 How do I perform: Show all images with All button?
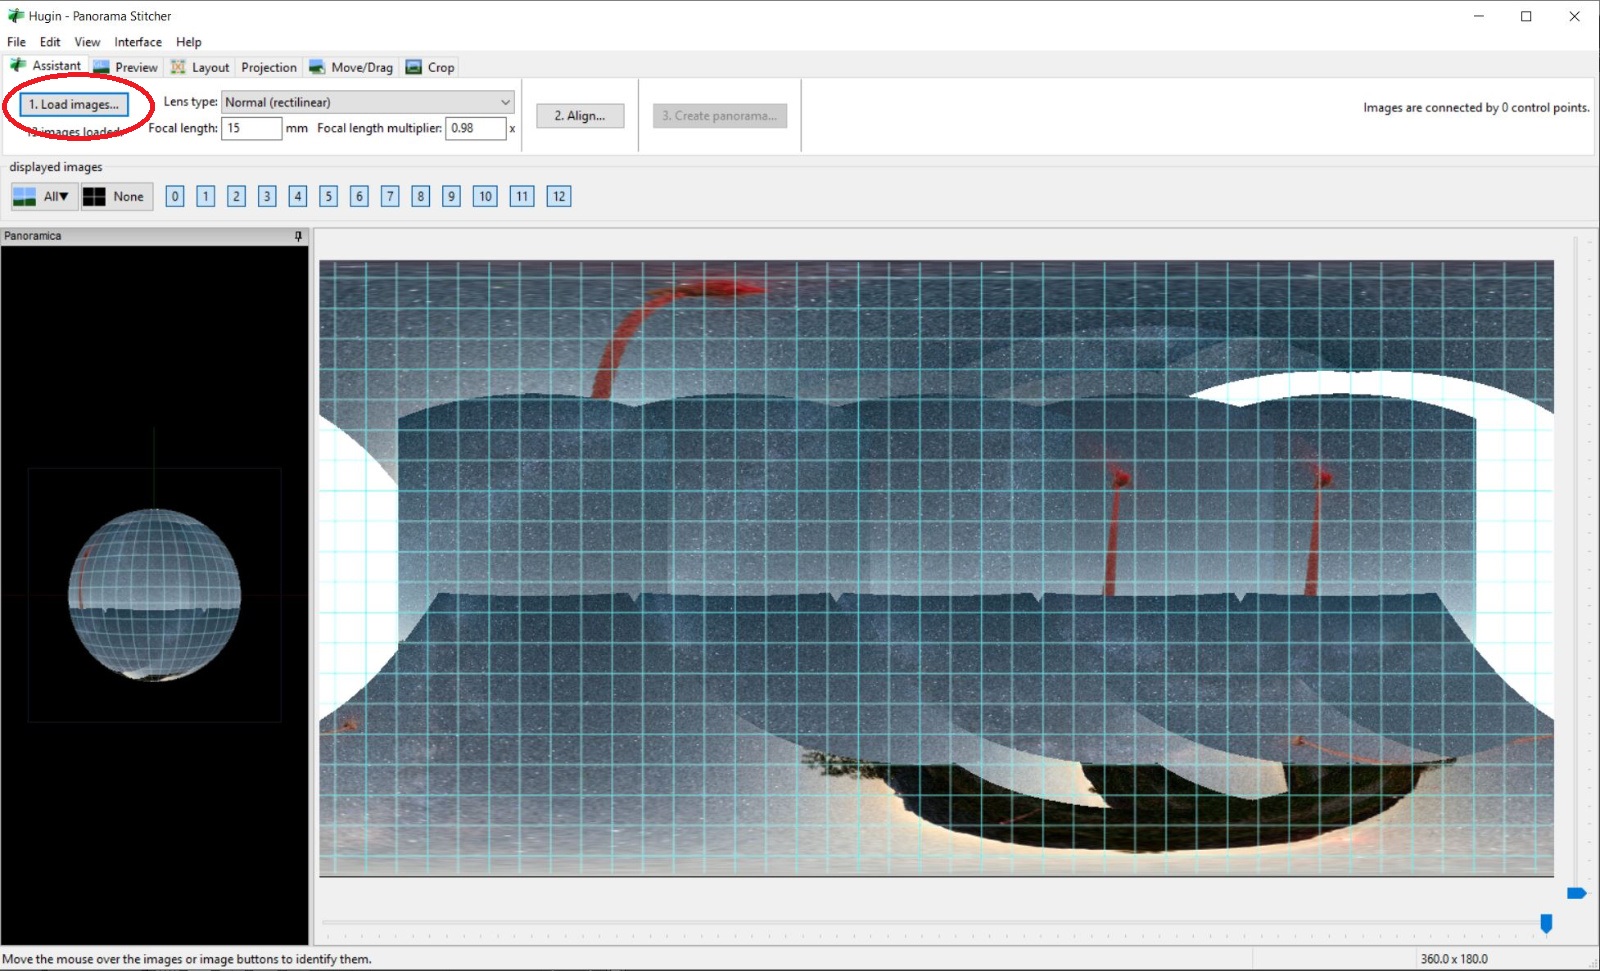click(43, 196)
